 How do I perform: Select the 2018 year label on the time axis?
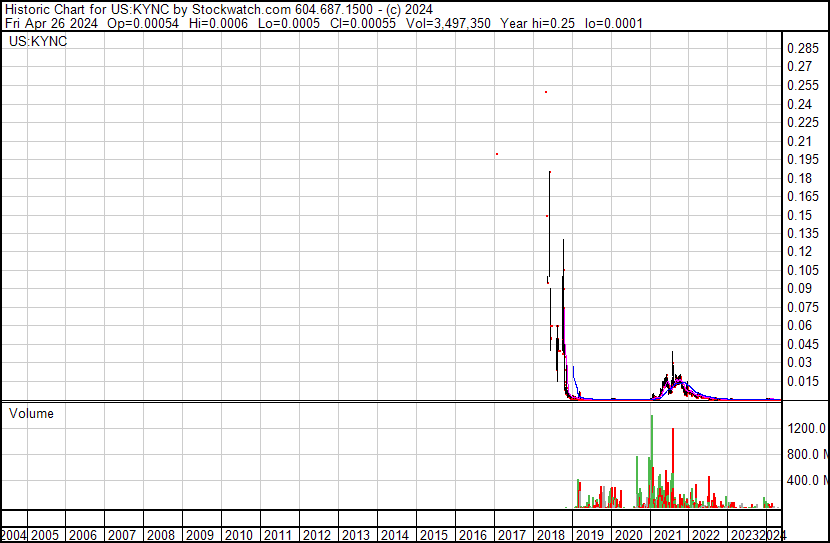coord(551,535)
